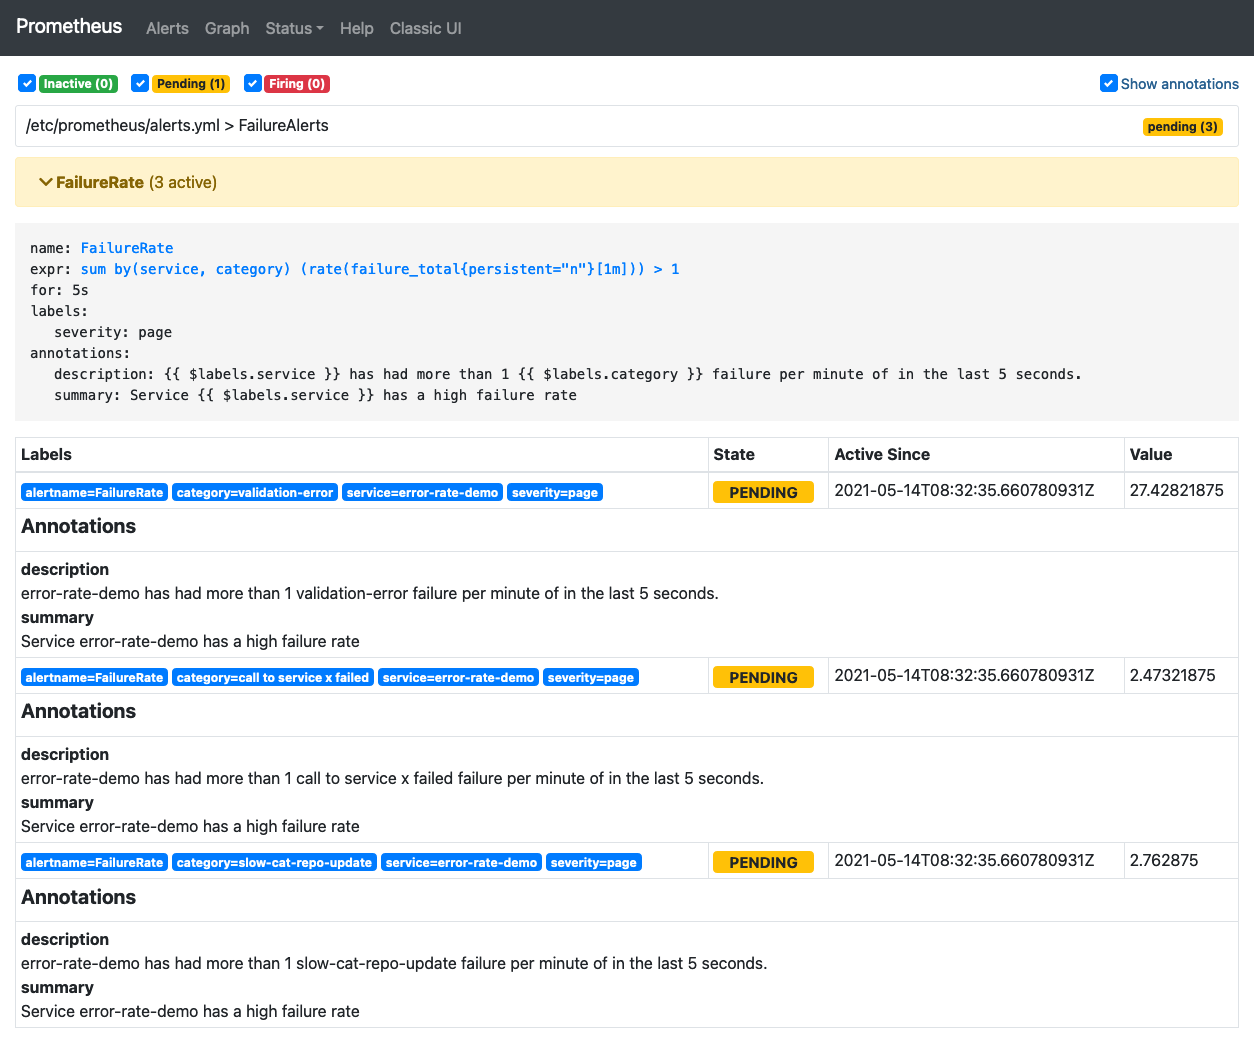Click the Show annotations label text
Viewport: 1254px width, 1049px height.
(1179, 84)
